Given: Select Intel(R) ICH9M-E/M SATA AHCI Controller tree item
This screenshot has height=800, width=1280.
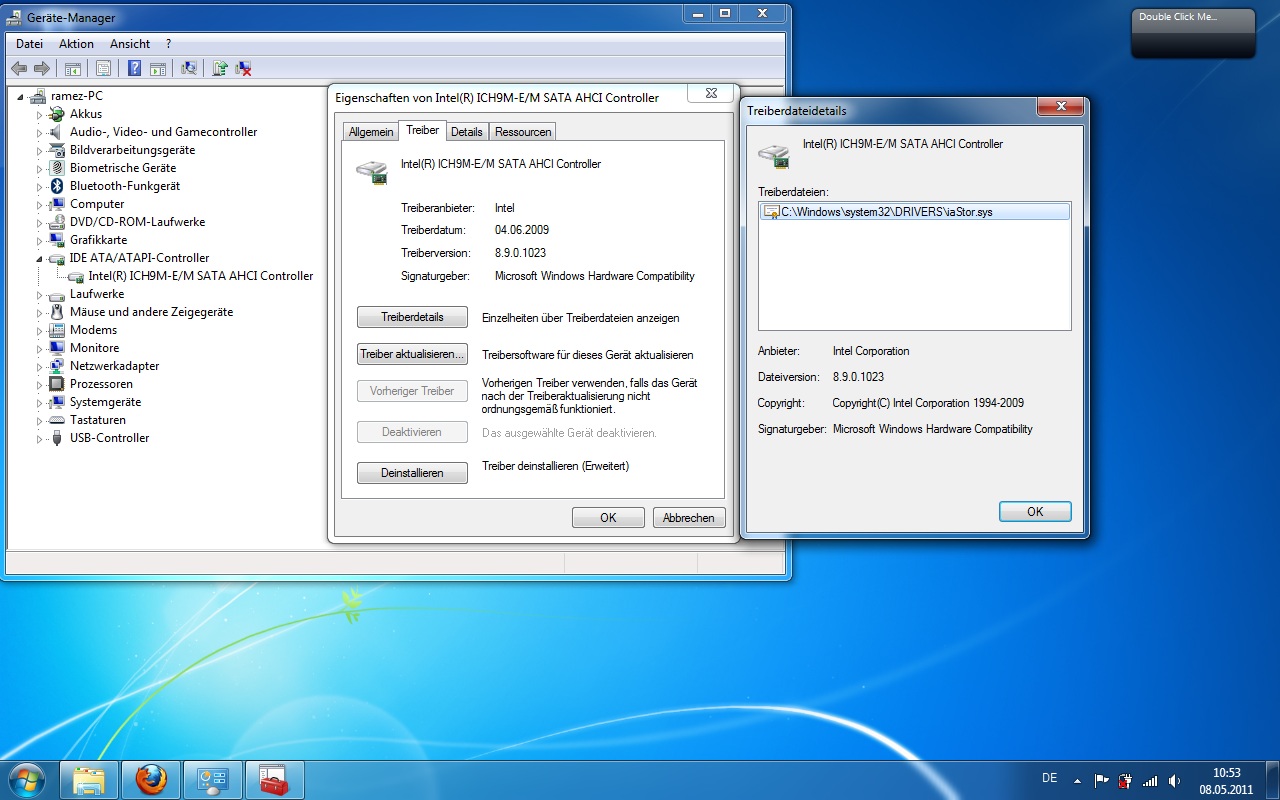Looking at the screenshot, I should point(201,276).
